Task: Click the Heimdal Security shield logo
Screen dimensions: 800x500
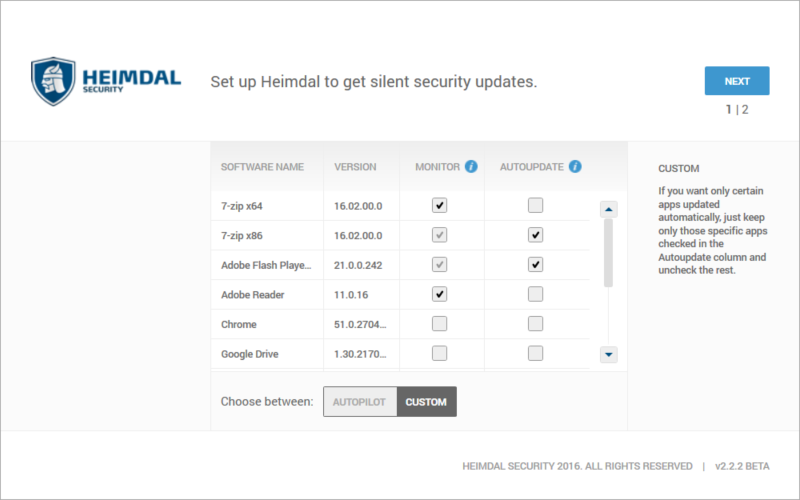Action: coord(53,82)
